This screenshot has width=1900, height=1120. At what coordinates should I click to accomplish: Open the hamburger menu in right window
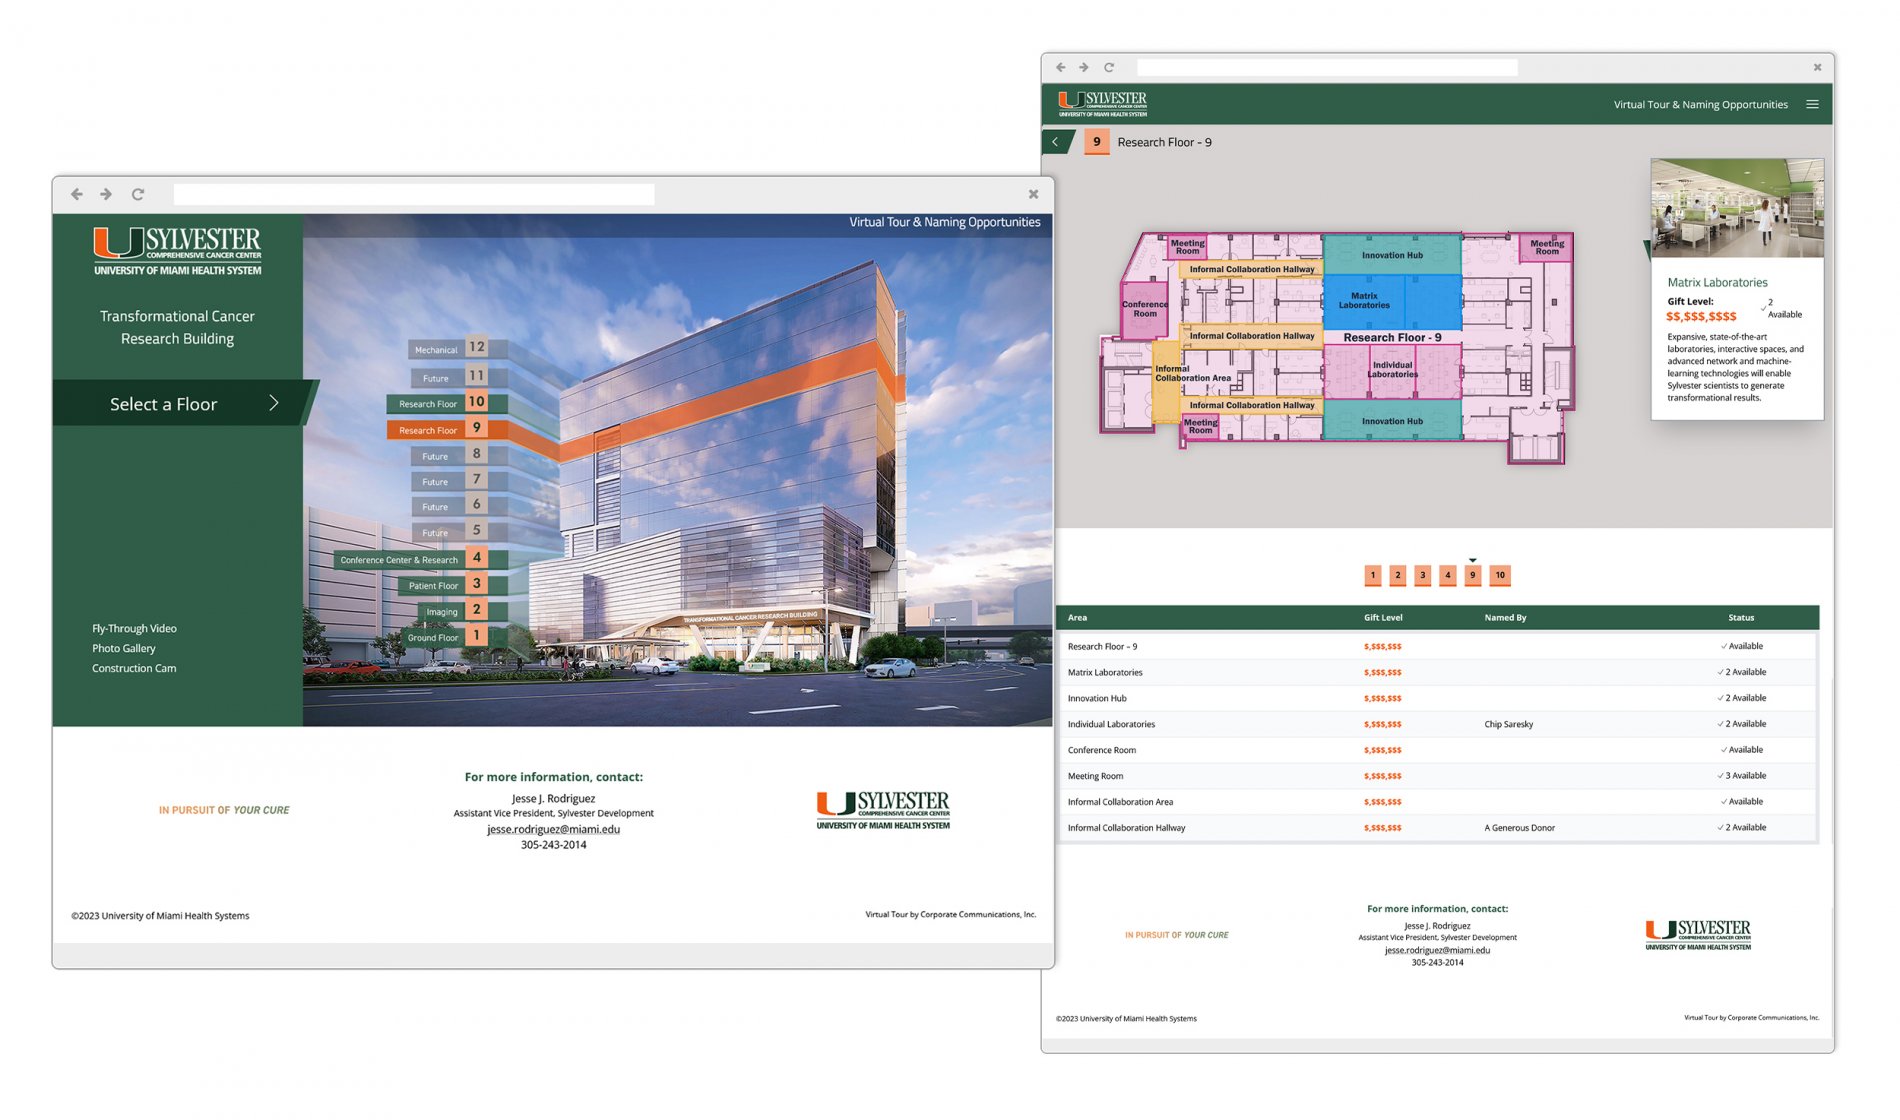pos(1812,104)
